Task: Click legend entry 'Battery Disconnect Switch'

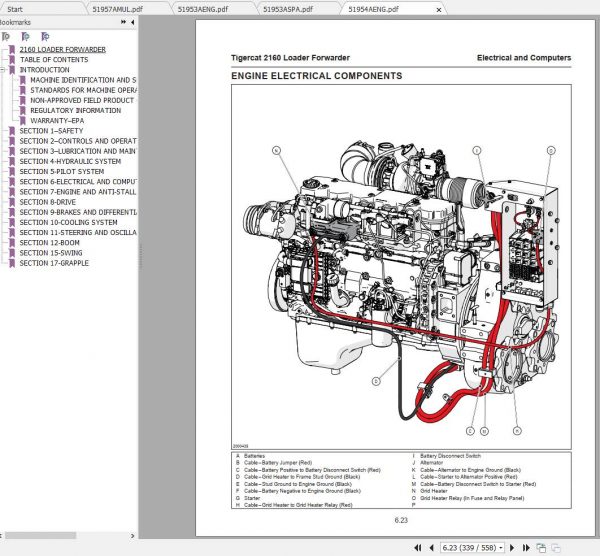Action: pos(450,456)
